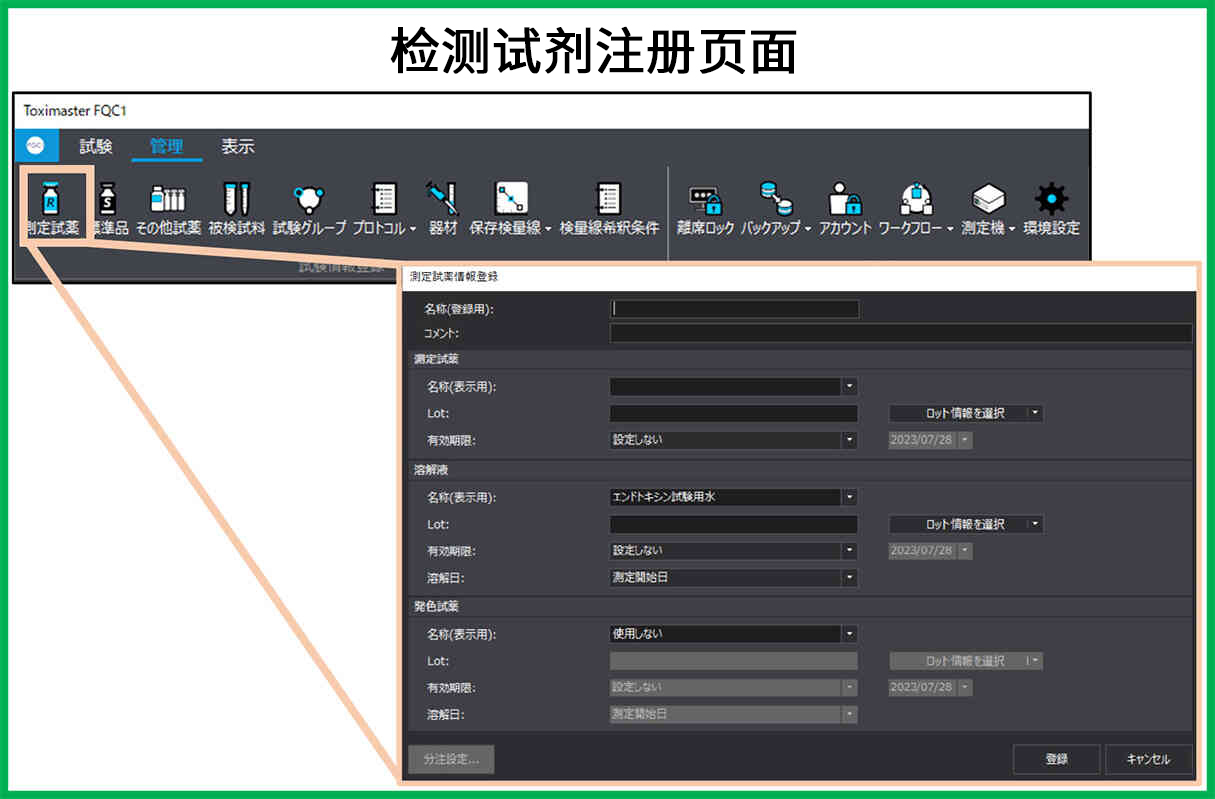This screenshot has width=1215, height=799.
Task: Click the Toximaster FQC1 window title
Action: pos(75,110)
